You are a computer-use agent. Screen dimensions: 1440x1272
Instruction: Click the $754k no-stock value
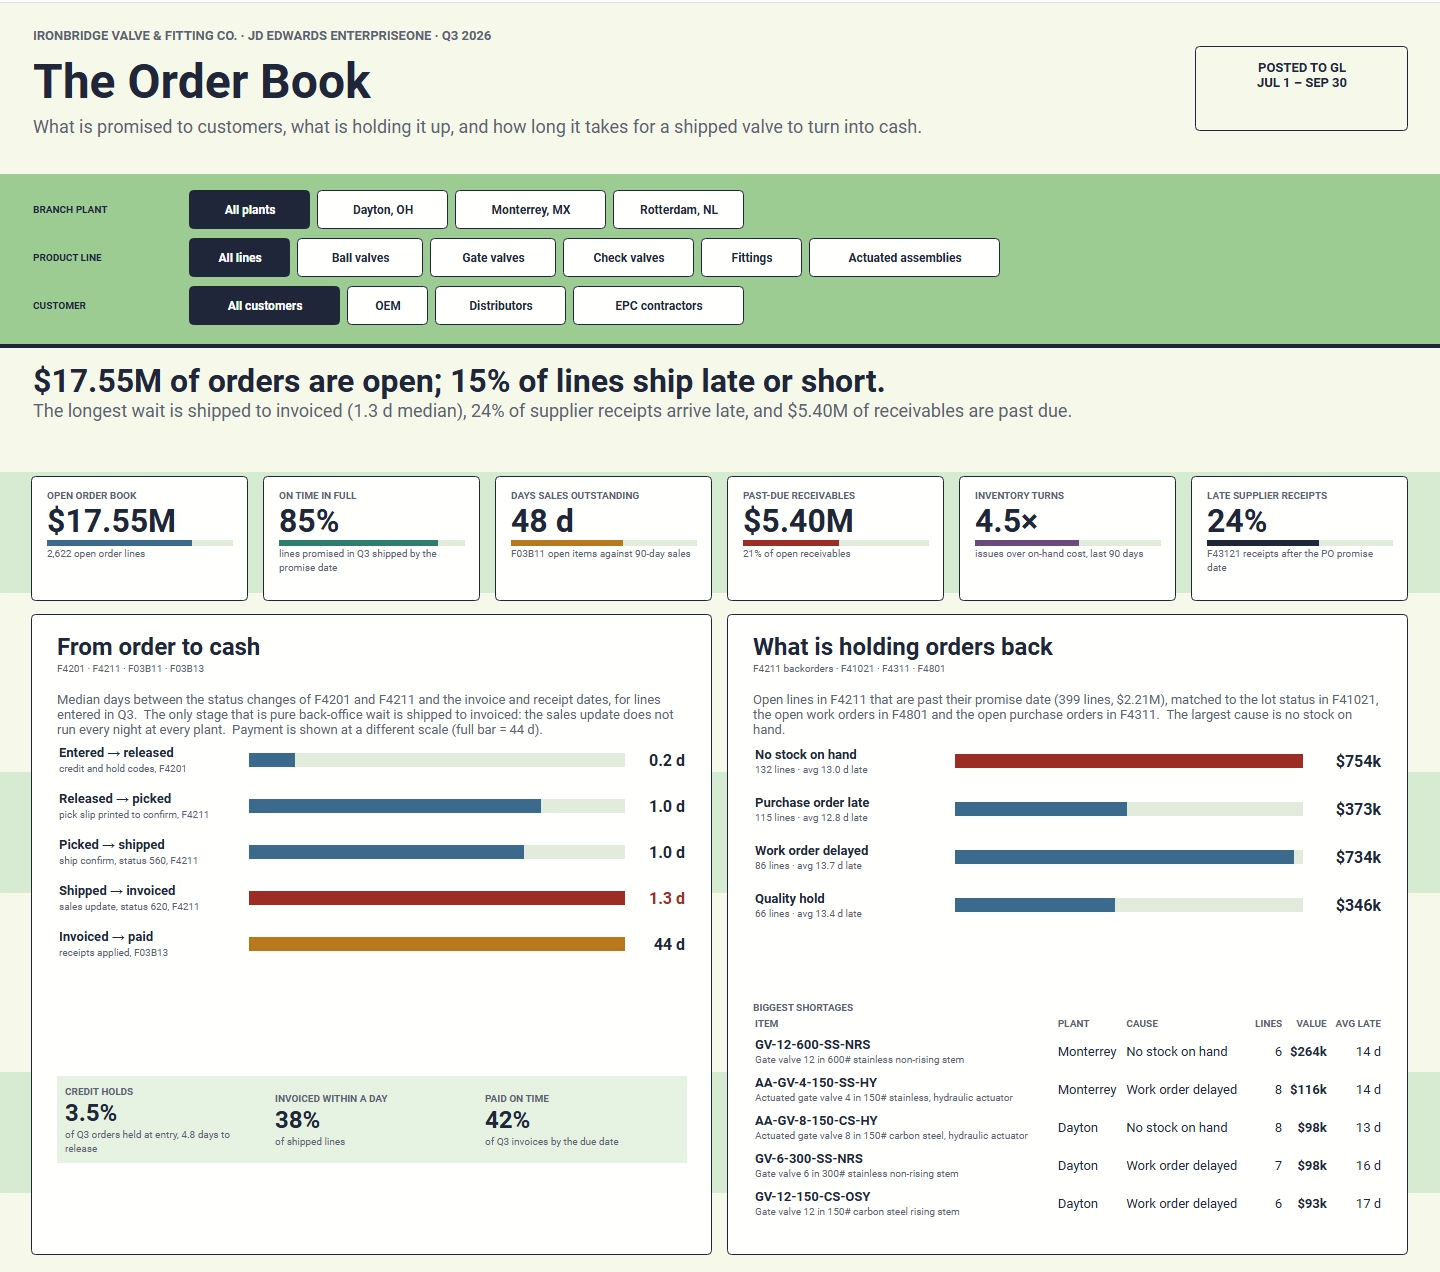coord(1358,761)
